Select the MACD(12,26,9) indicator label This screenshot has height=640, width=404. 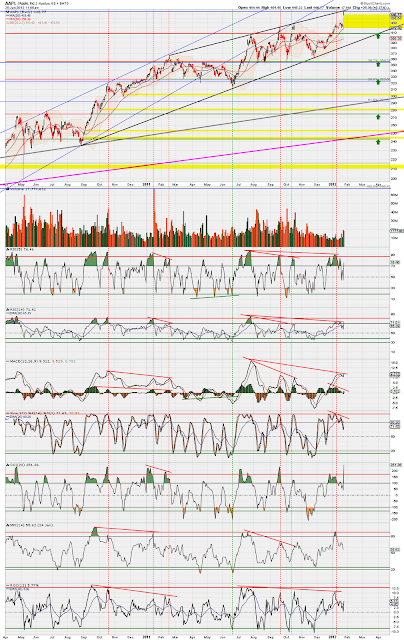click(x=41, y=361)
